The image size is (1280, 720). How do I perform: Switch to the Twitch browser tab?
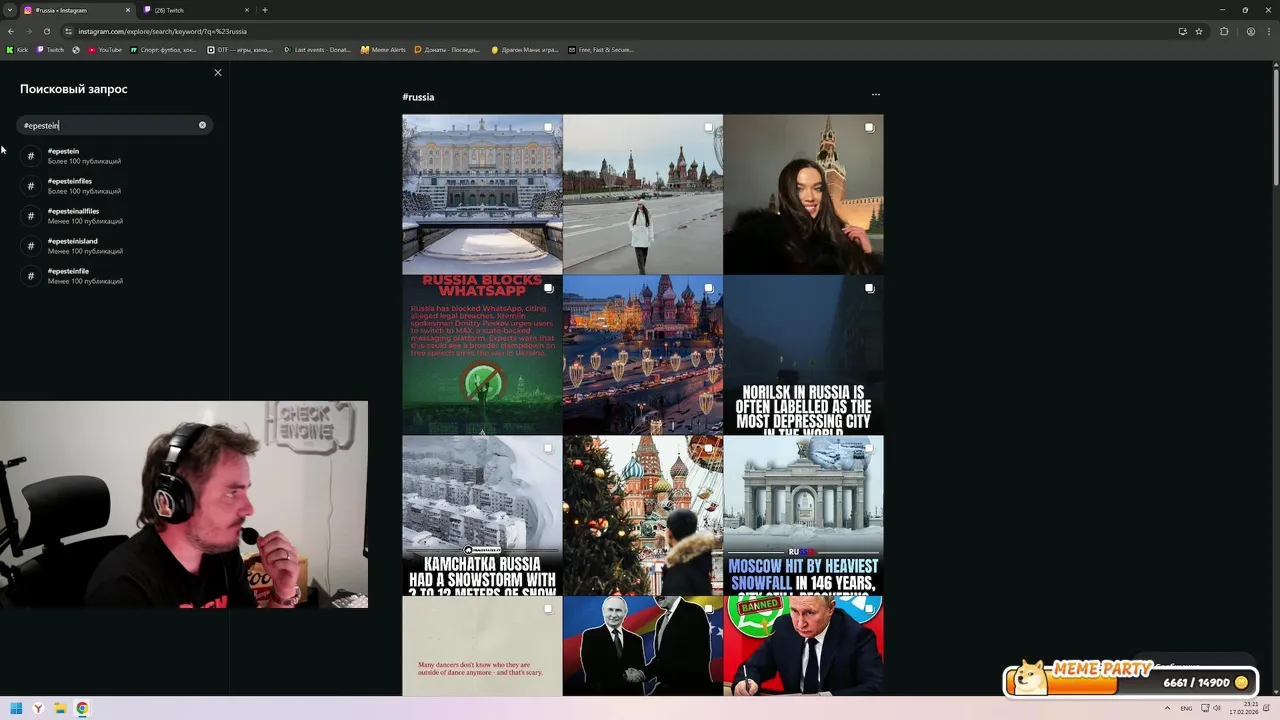[195, 10]
